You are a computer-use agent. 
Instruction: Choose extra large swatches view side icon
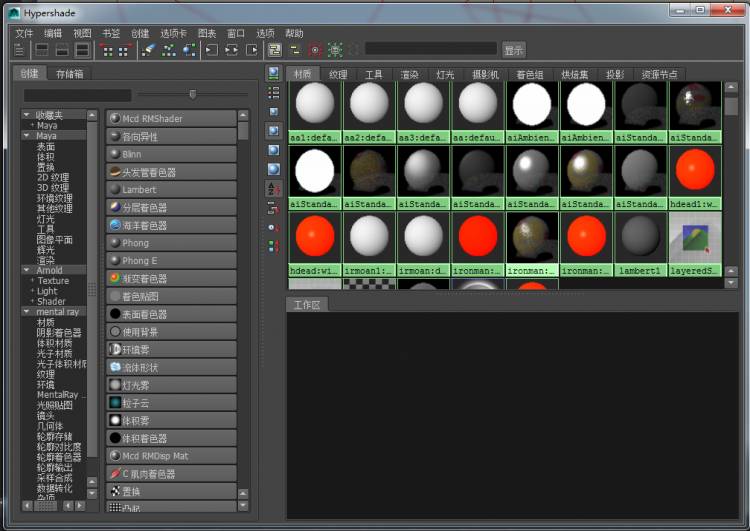(274, 169)
